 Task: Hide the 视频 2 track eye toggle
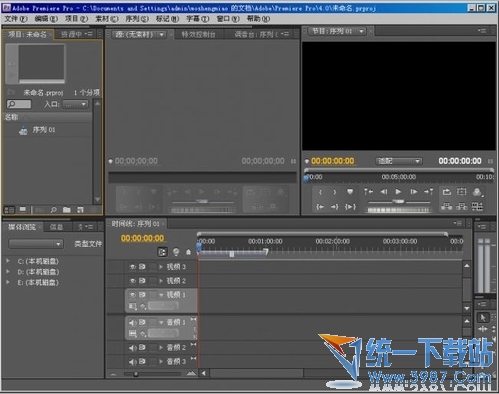133,281
